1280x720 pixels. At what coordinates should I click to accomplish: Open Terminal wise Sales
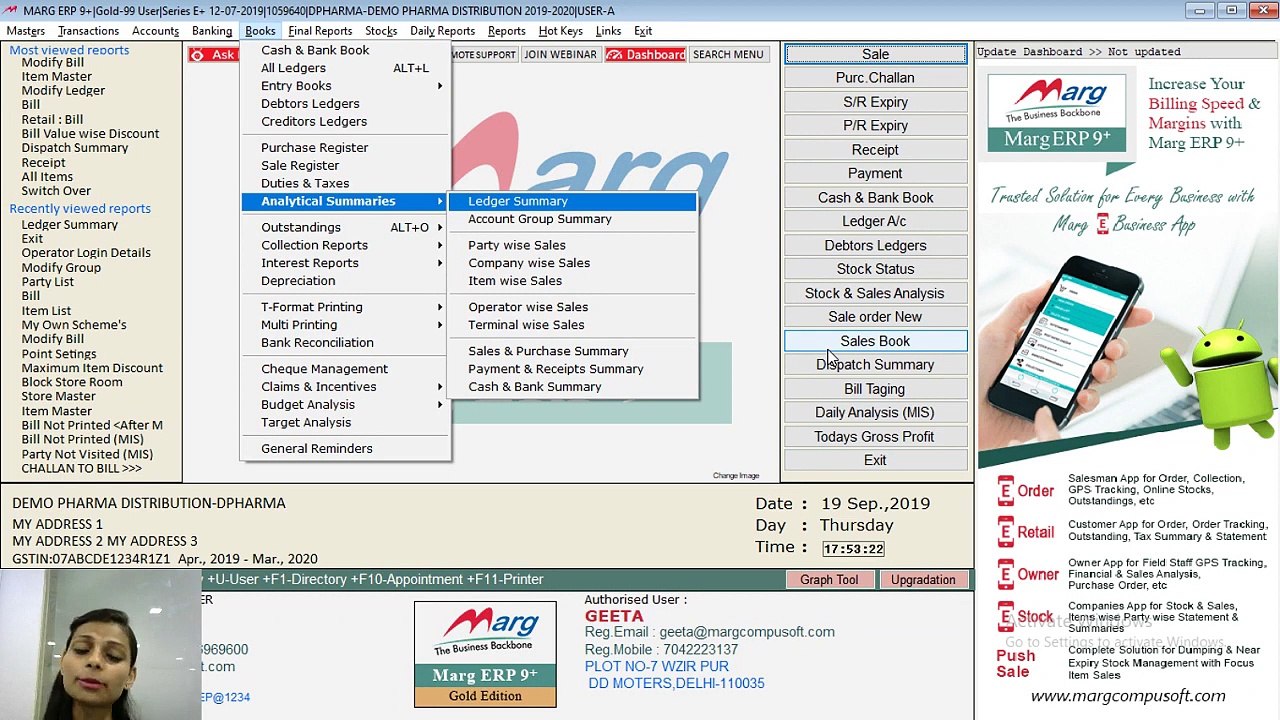572,325
